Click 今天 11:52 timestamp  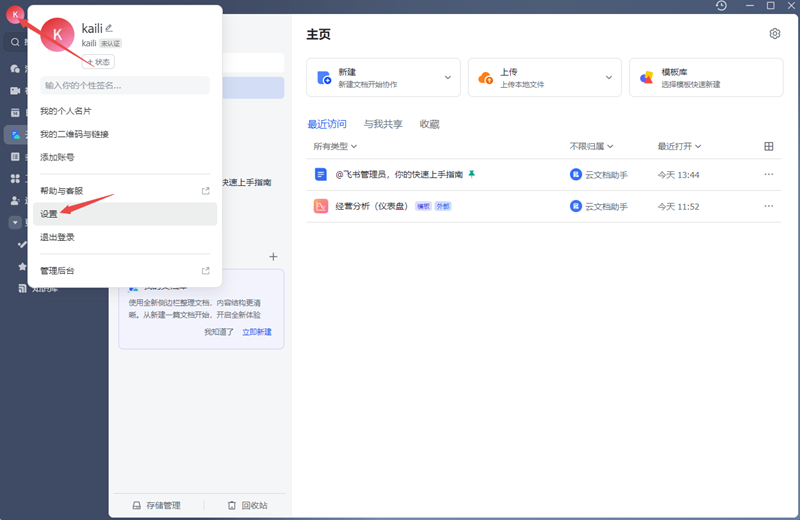(678, 207)
